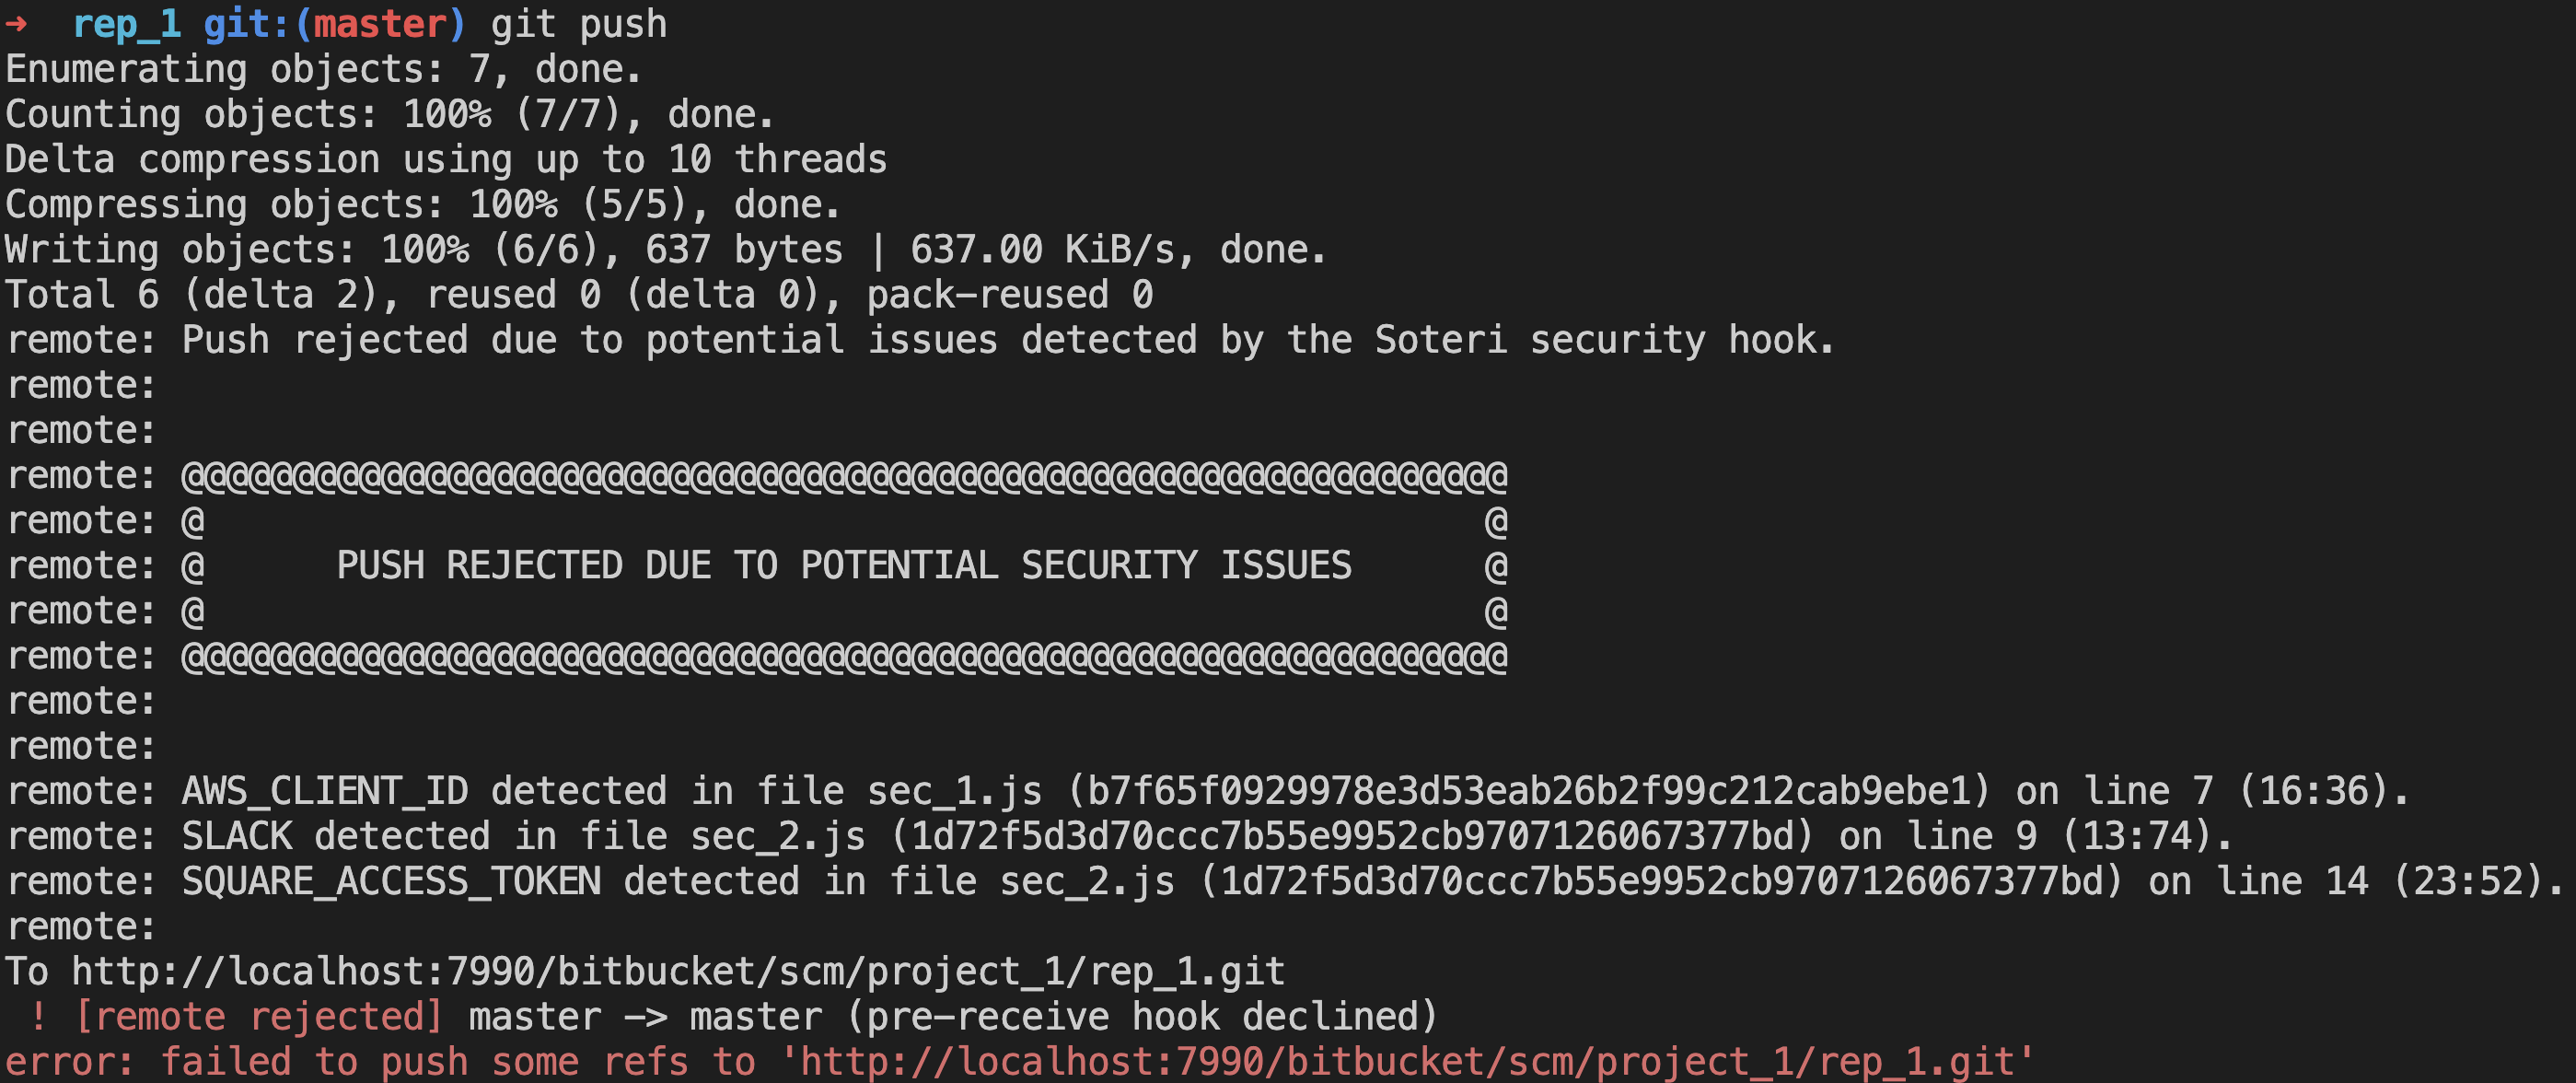Screen dimensions: 2576x1083
Task: Select the AWS_CLIENT_ID detection label
Action: [x=325, y=792]
